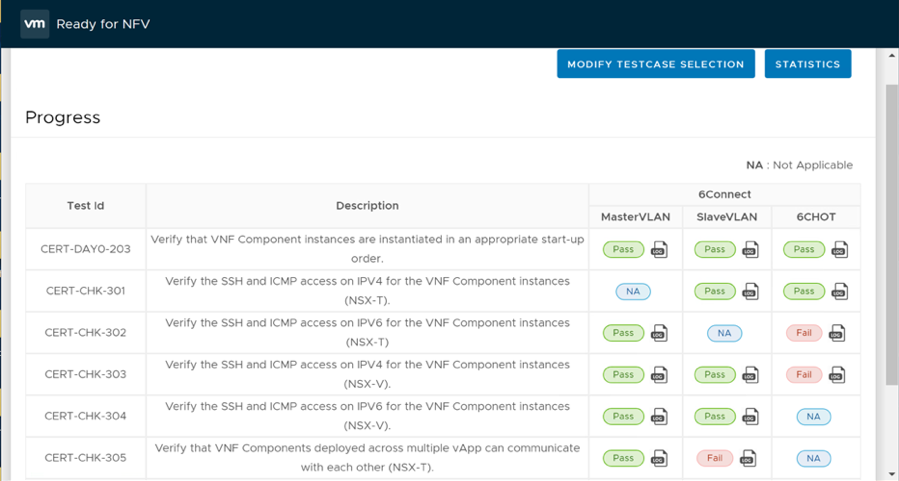Open 6CHOT log icon for CERT-CHK-302
Screen dimensions: 899x481
coord(838,333)
